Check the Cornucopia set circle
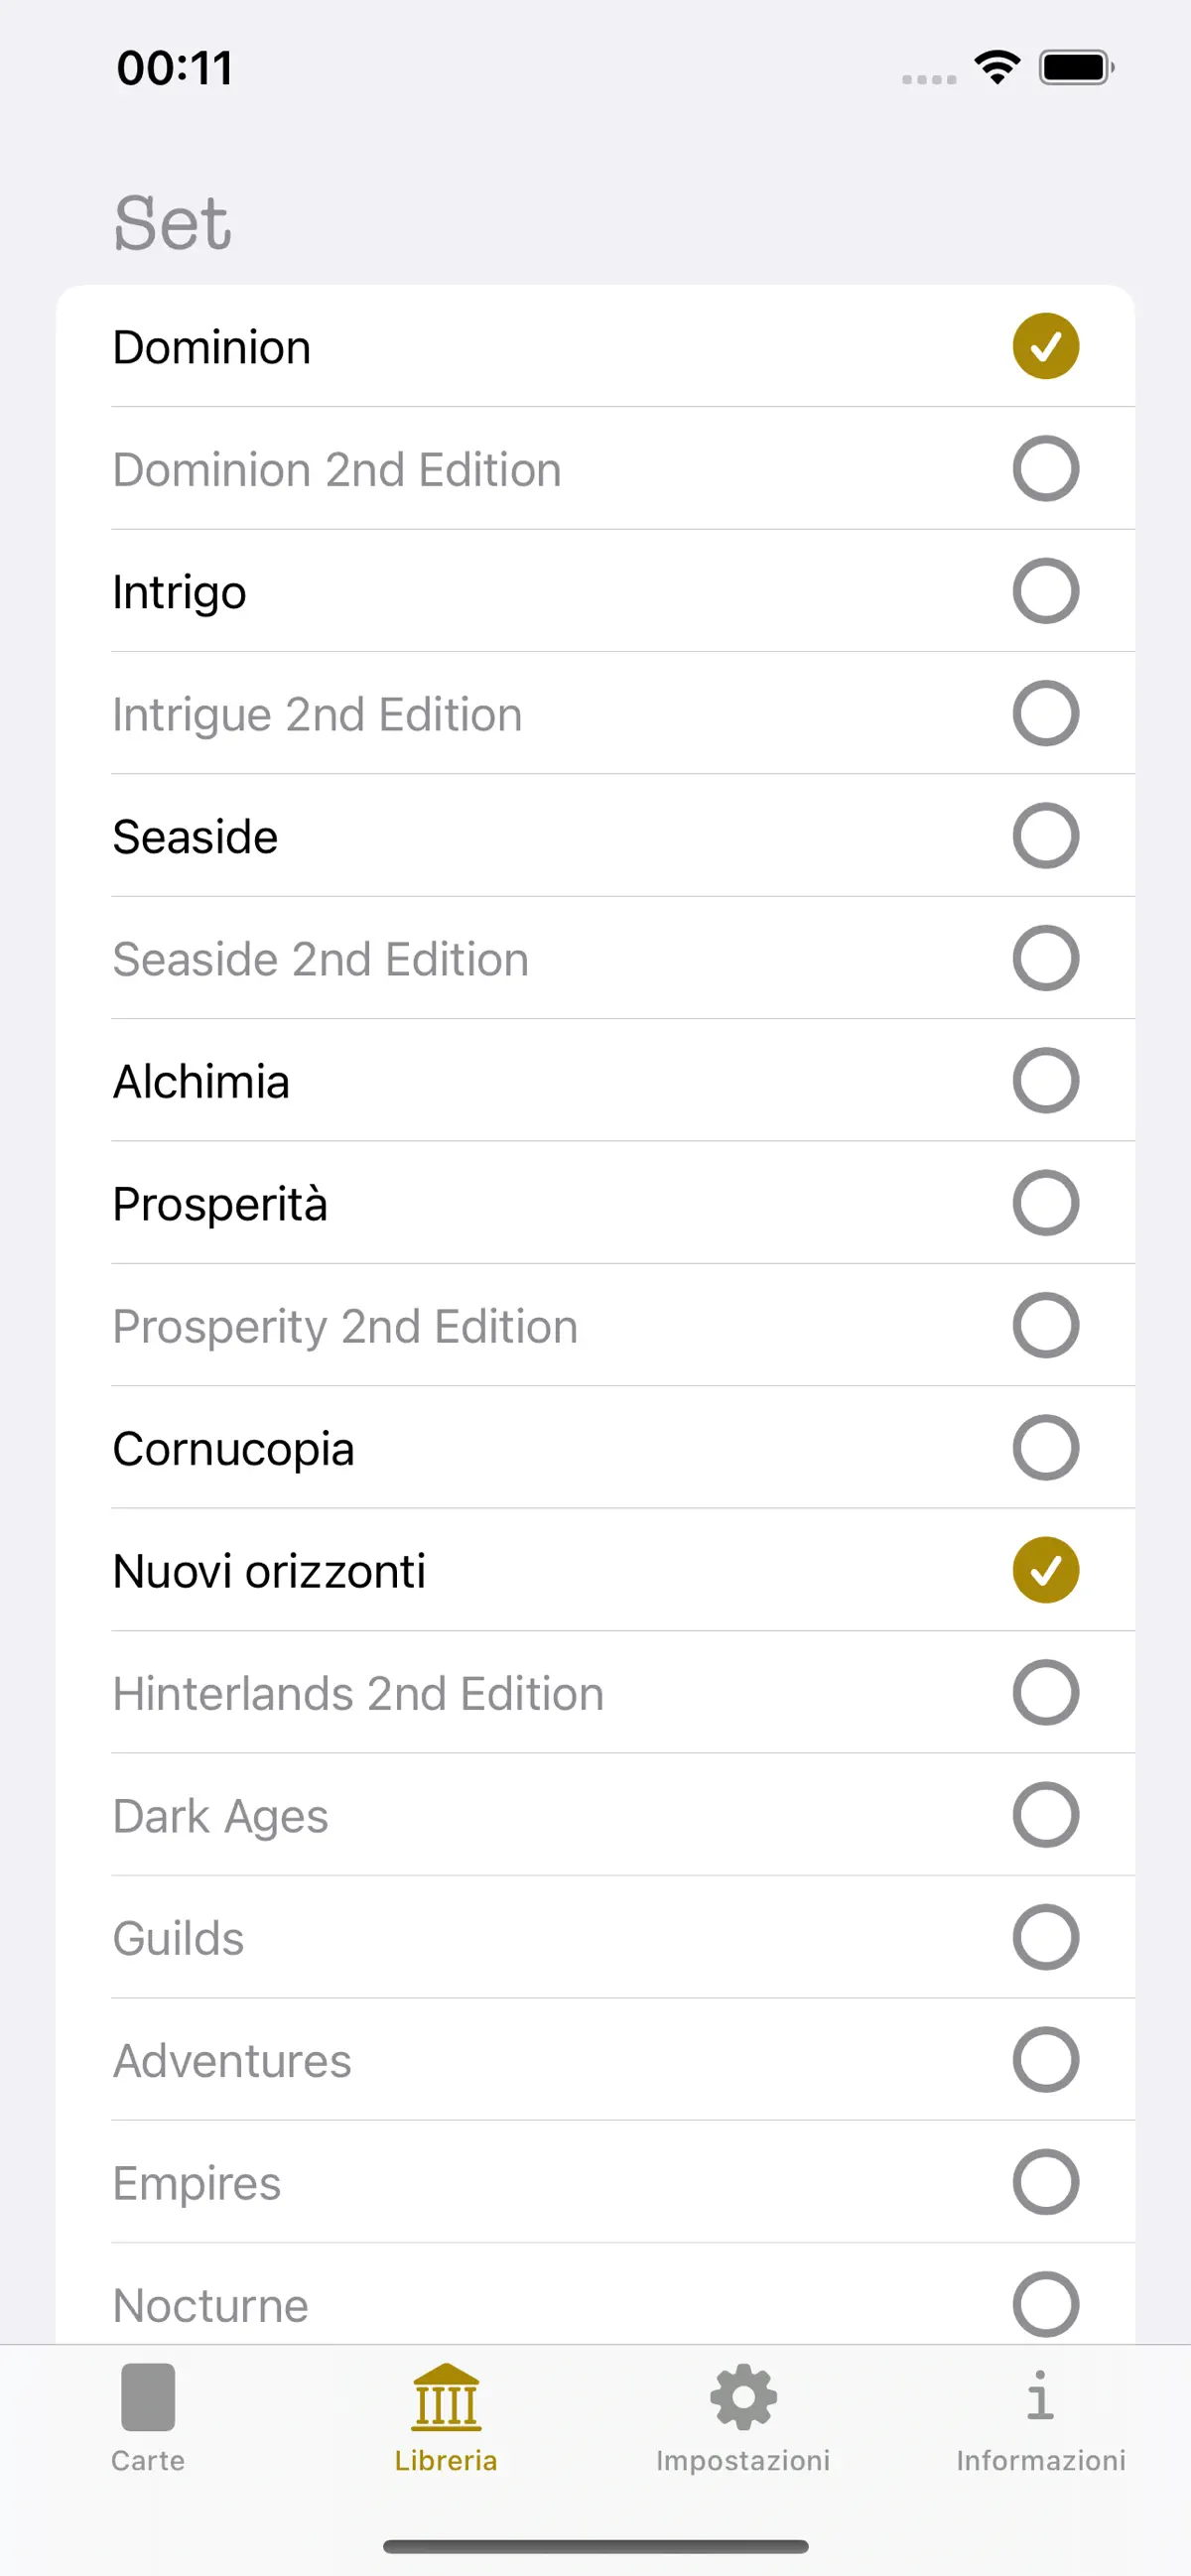 tap(1045, 1448)
